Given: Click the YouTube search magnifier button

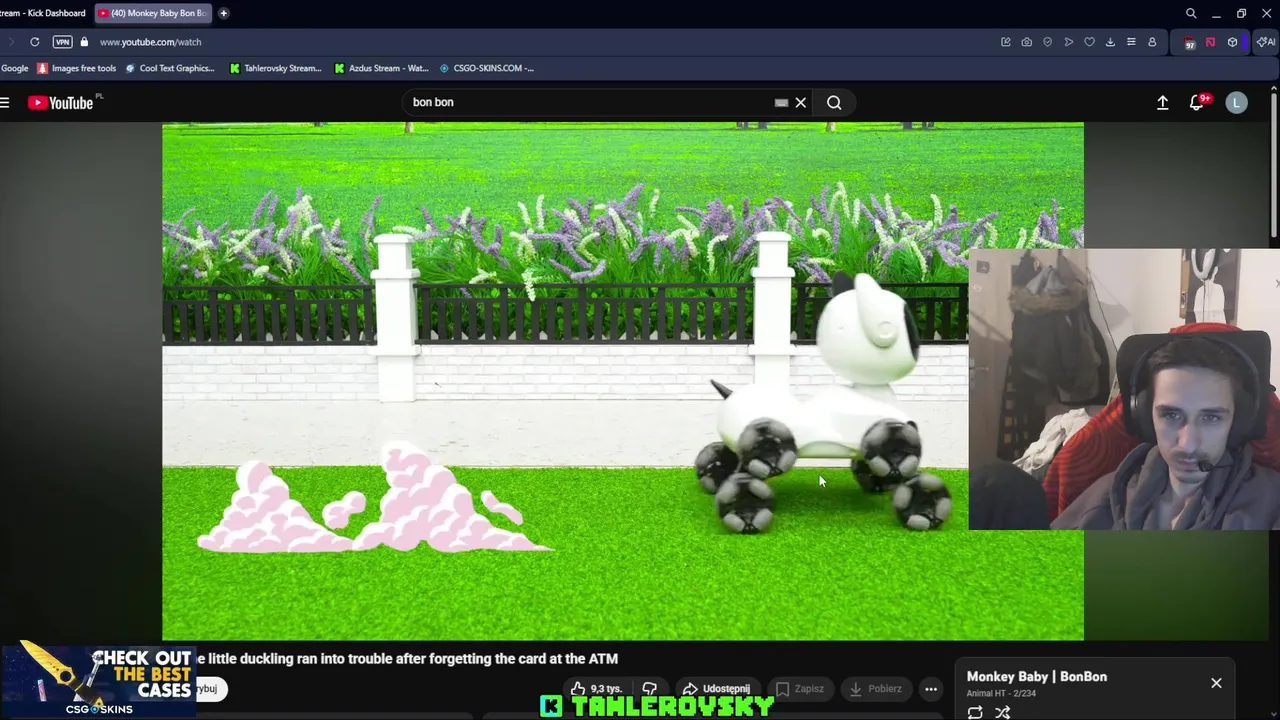Looking at the screenshot, I should [834, 102].
